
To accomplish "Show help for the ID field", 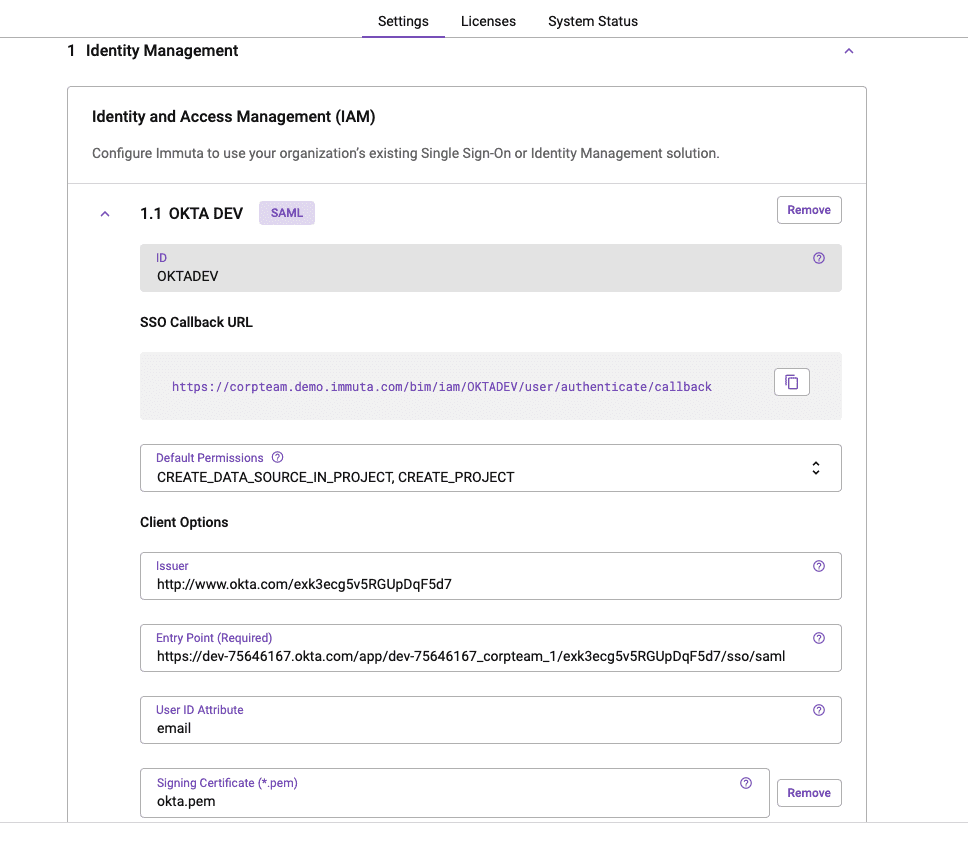I will point(819,258).
